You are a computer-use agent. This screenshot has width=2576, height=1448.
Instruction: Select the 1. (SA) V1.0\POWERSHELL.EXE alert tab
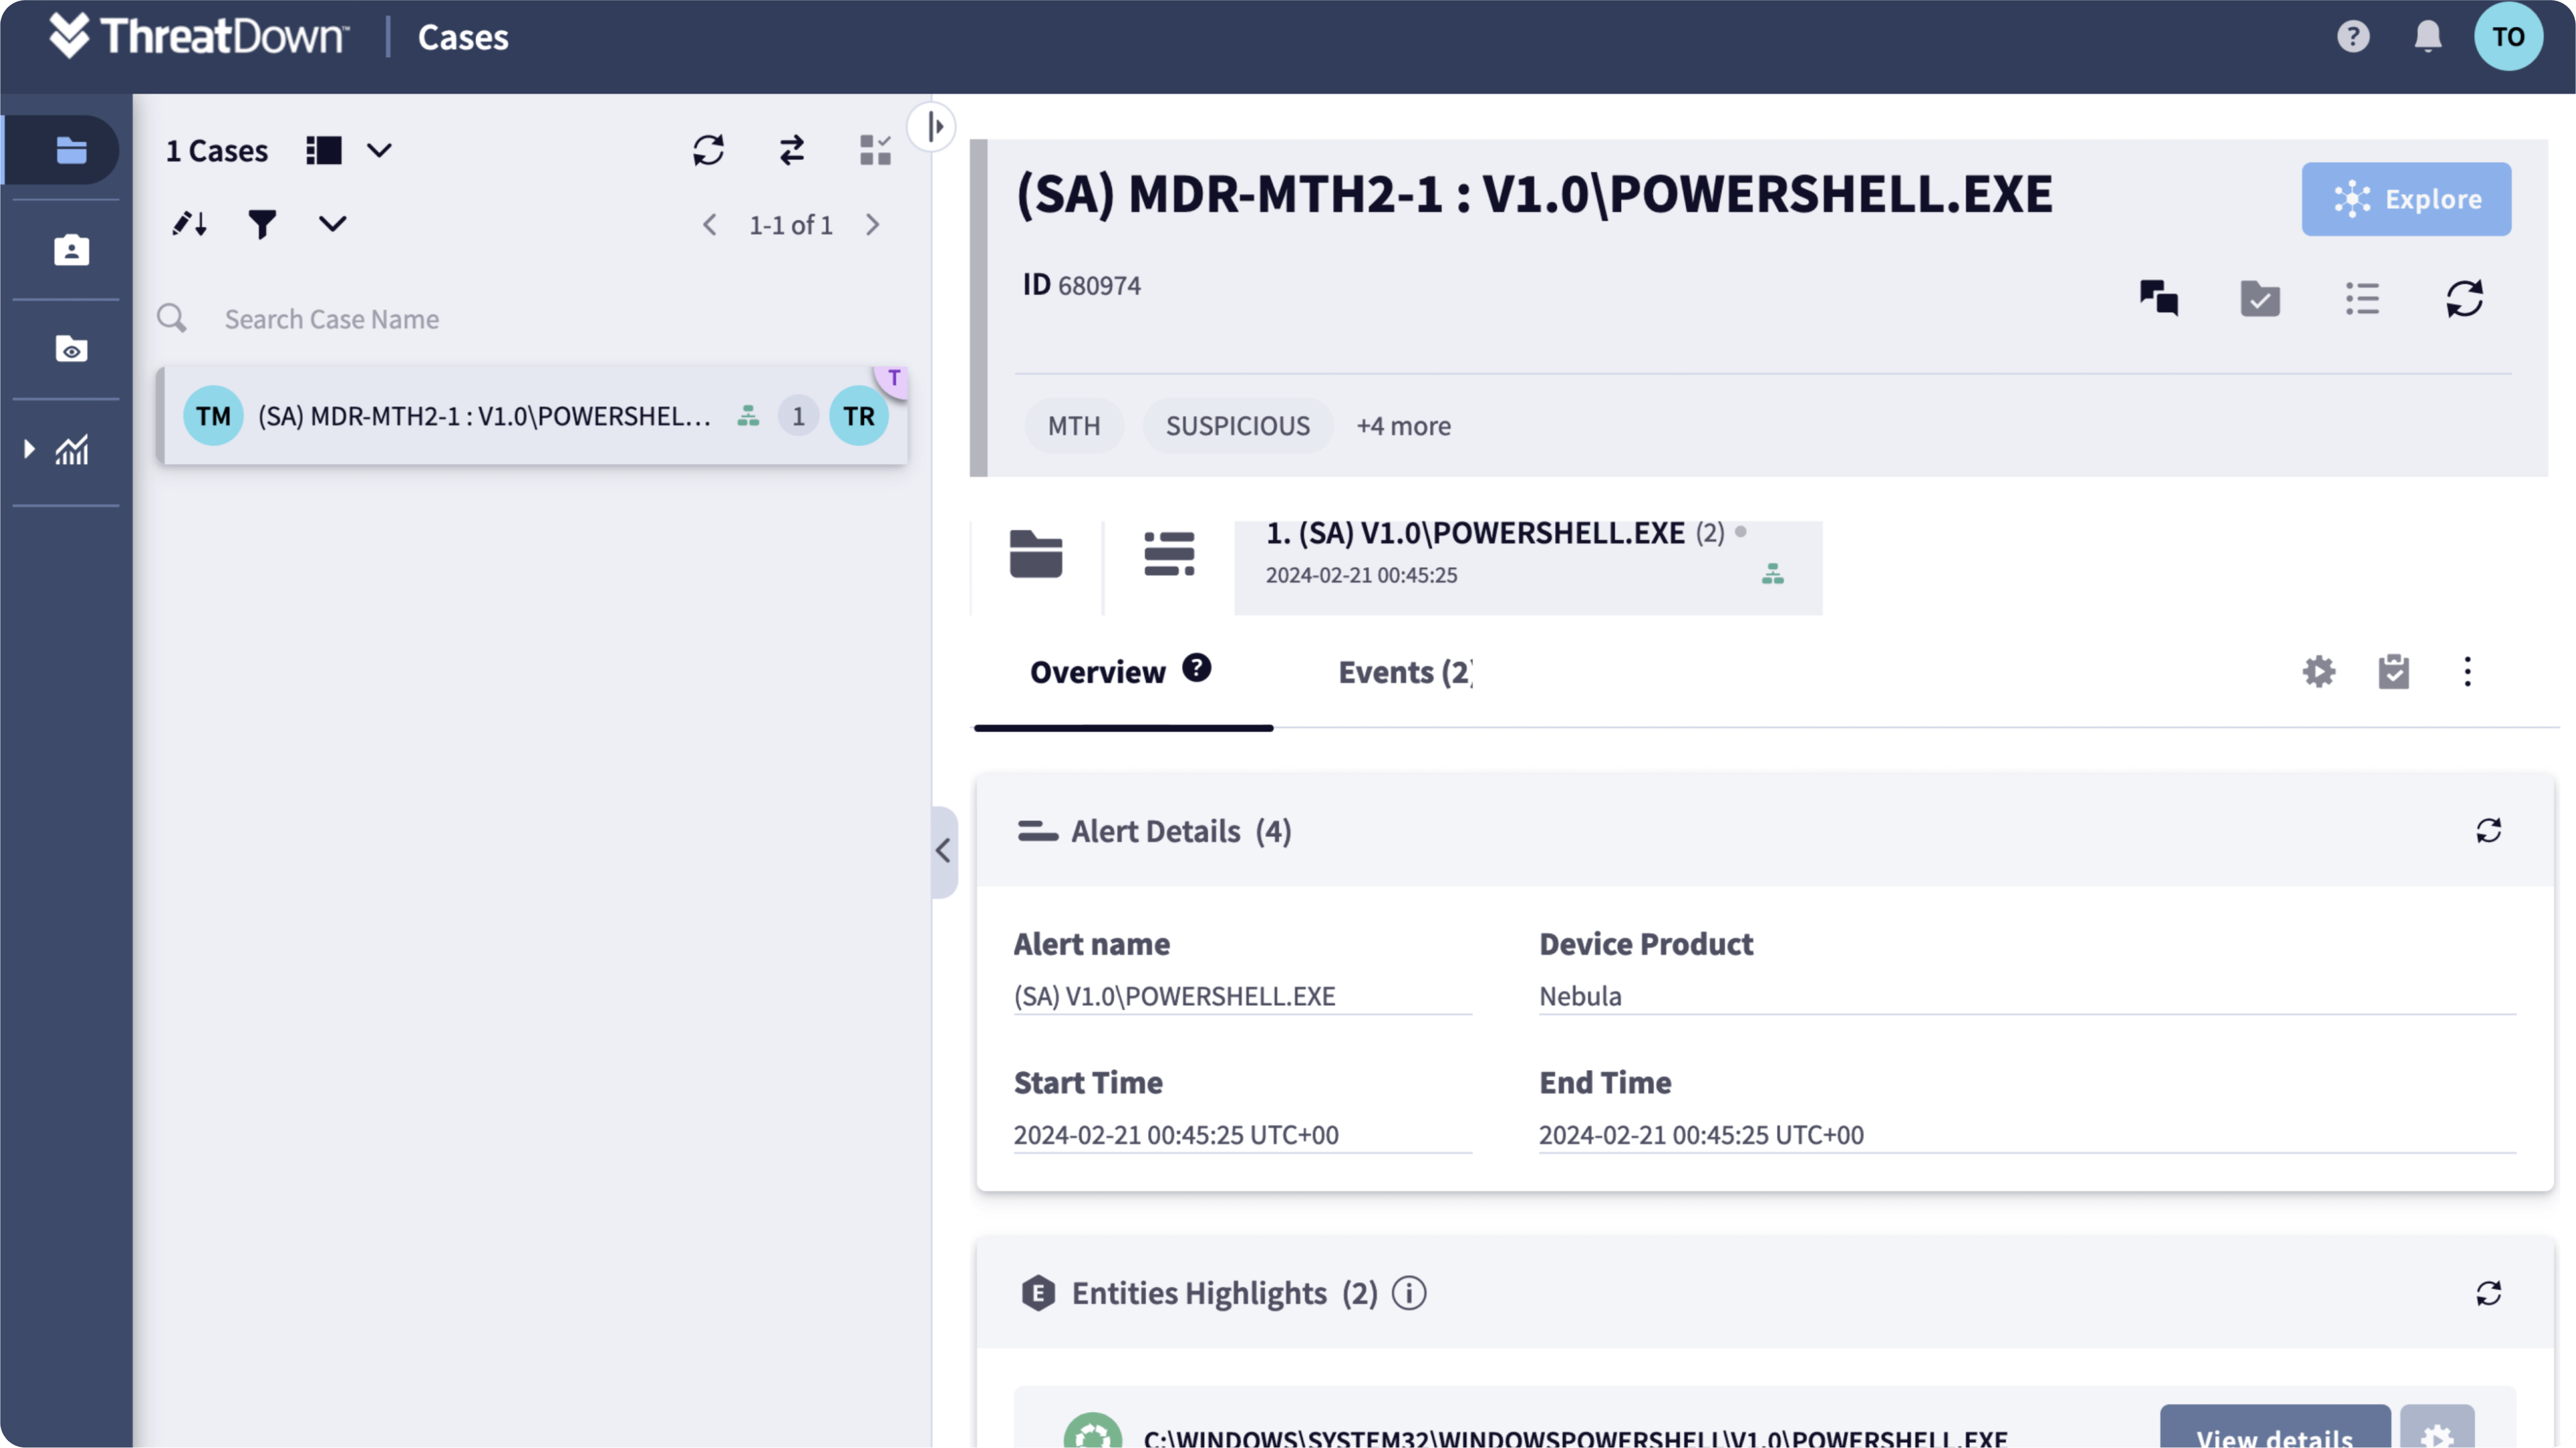(x=1527, y=567)
